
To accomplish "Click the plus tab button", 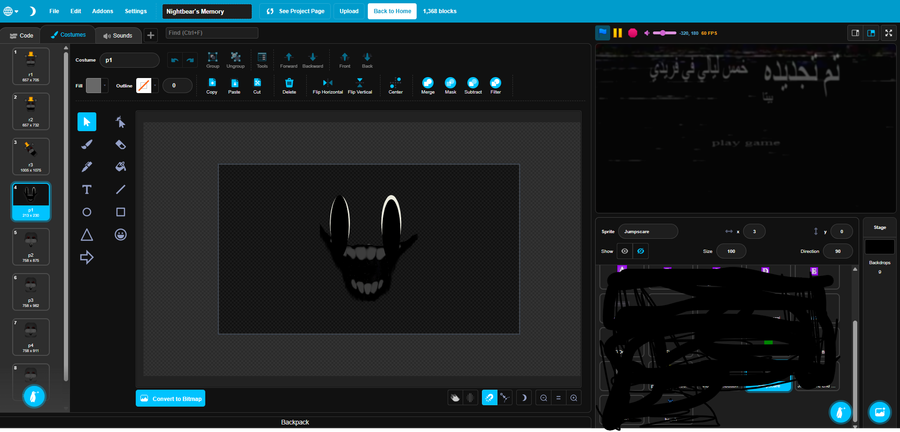I will [150, 35].
